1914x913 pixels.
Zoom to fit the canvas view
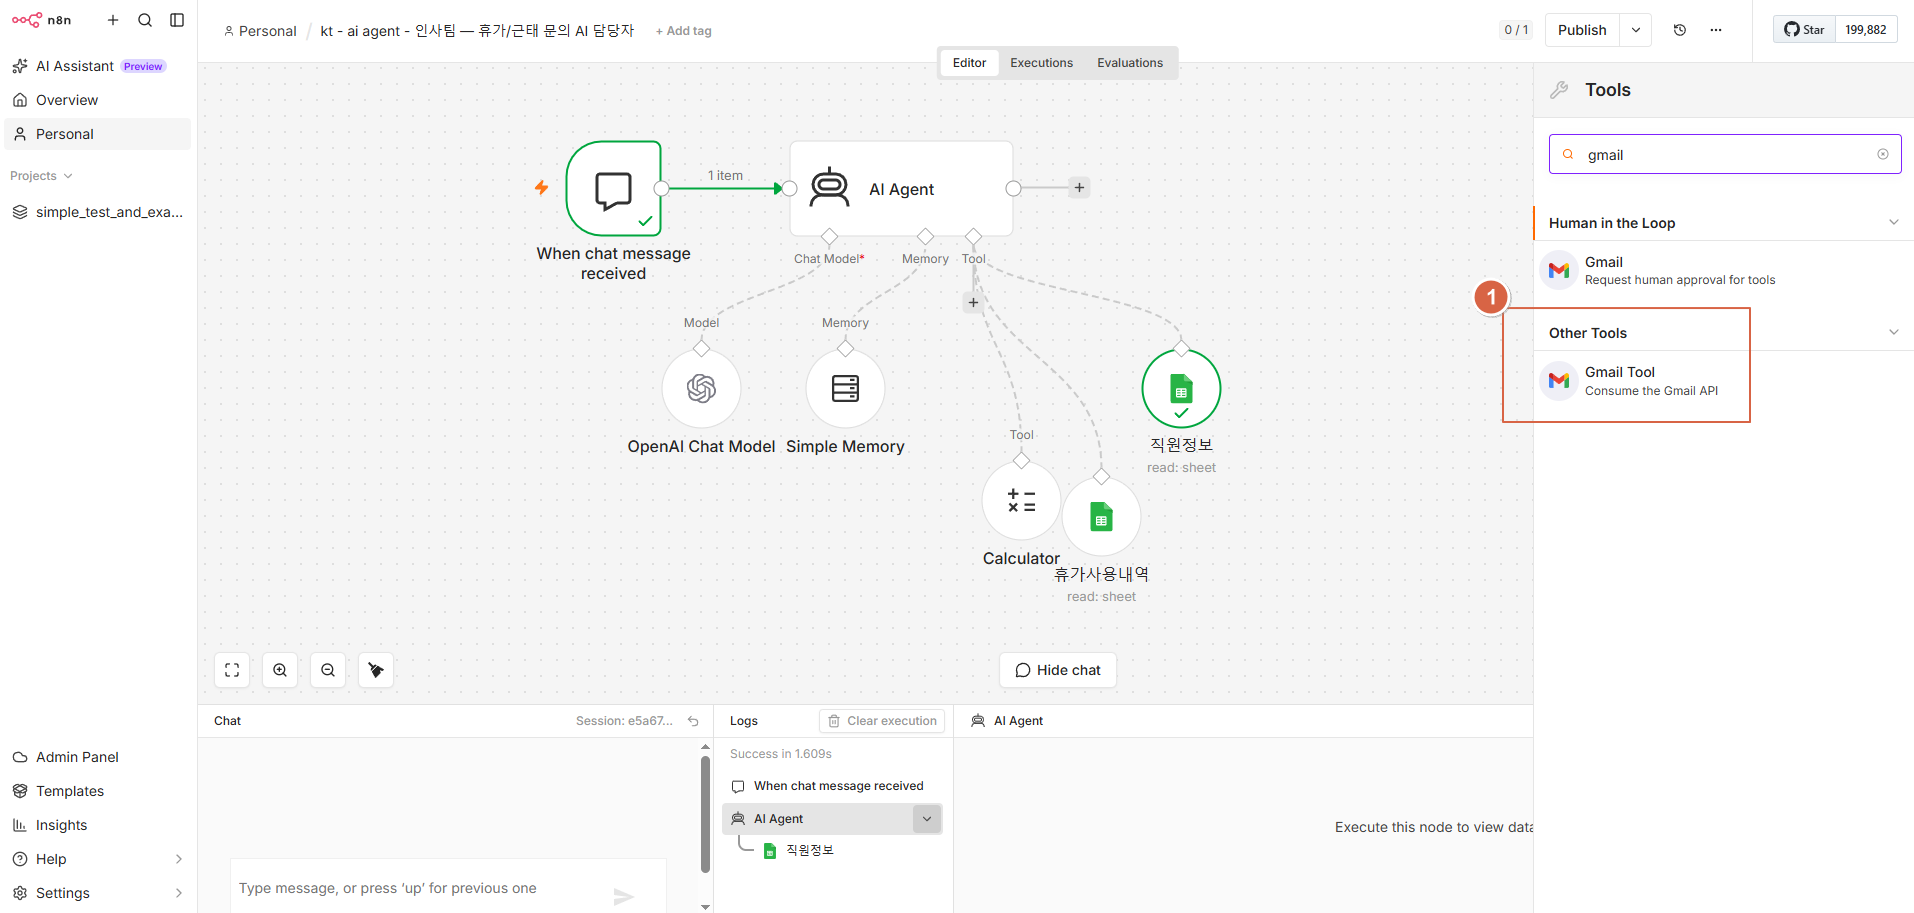tap(232, 670)
